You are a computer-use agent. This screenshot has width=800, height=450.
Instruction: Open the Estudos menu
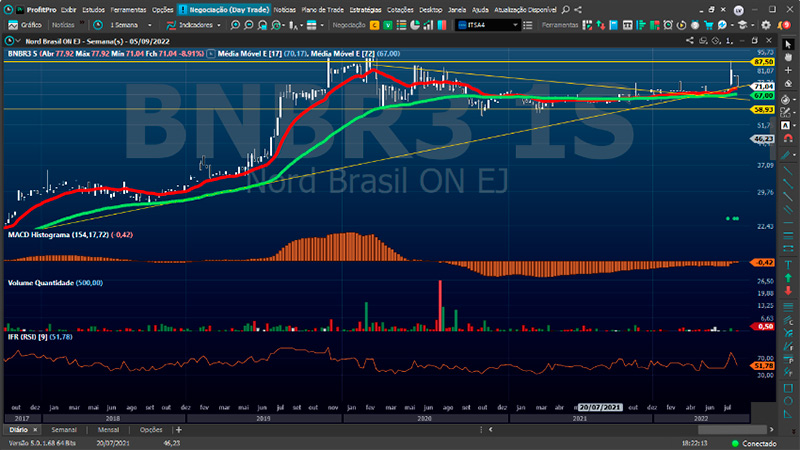(93, 10)
